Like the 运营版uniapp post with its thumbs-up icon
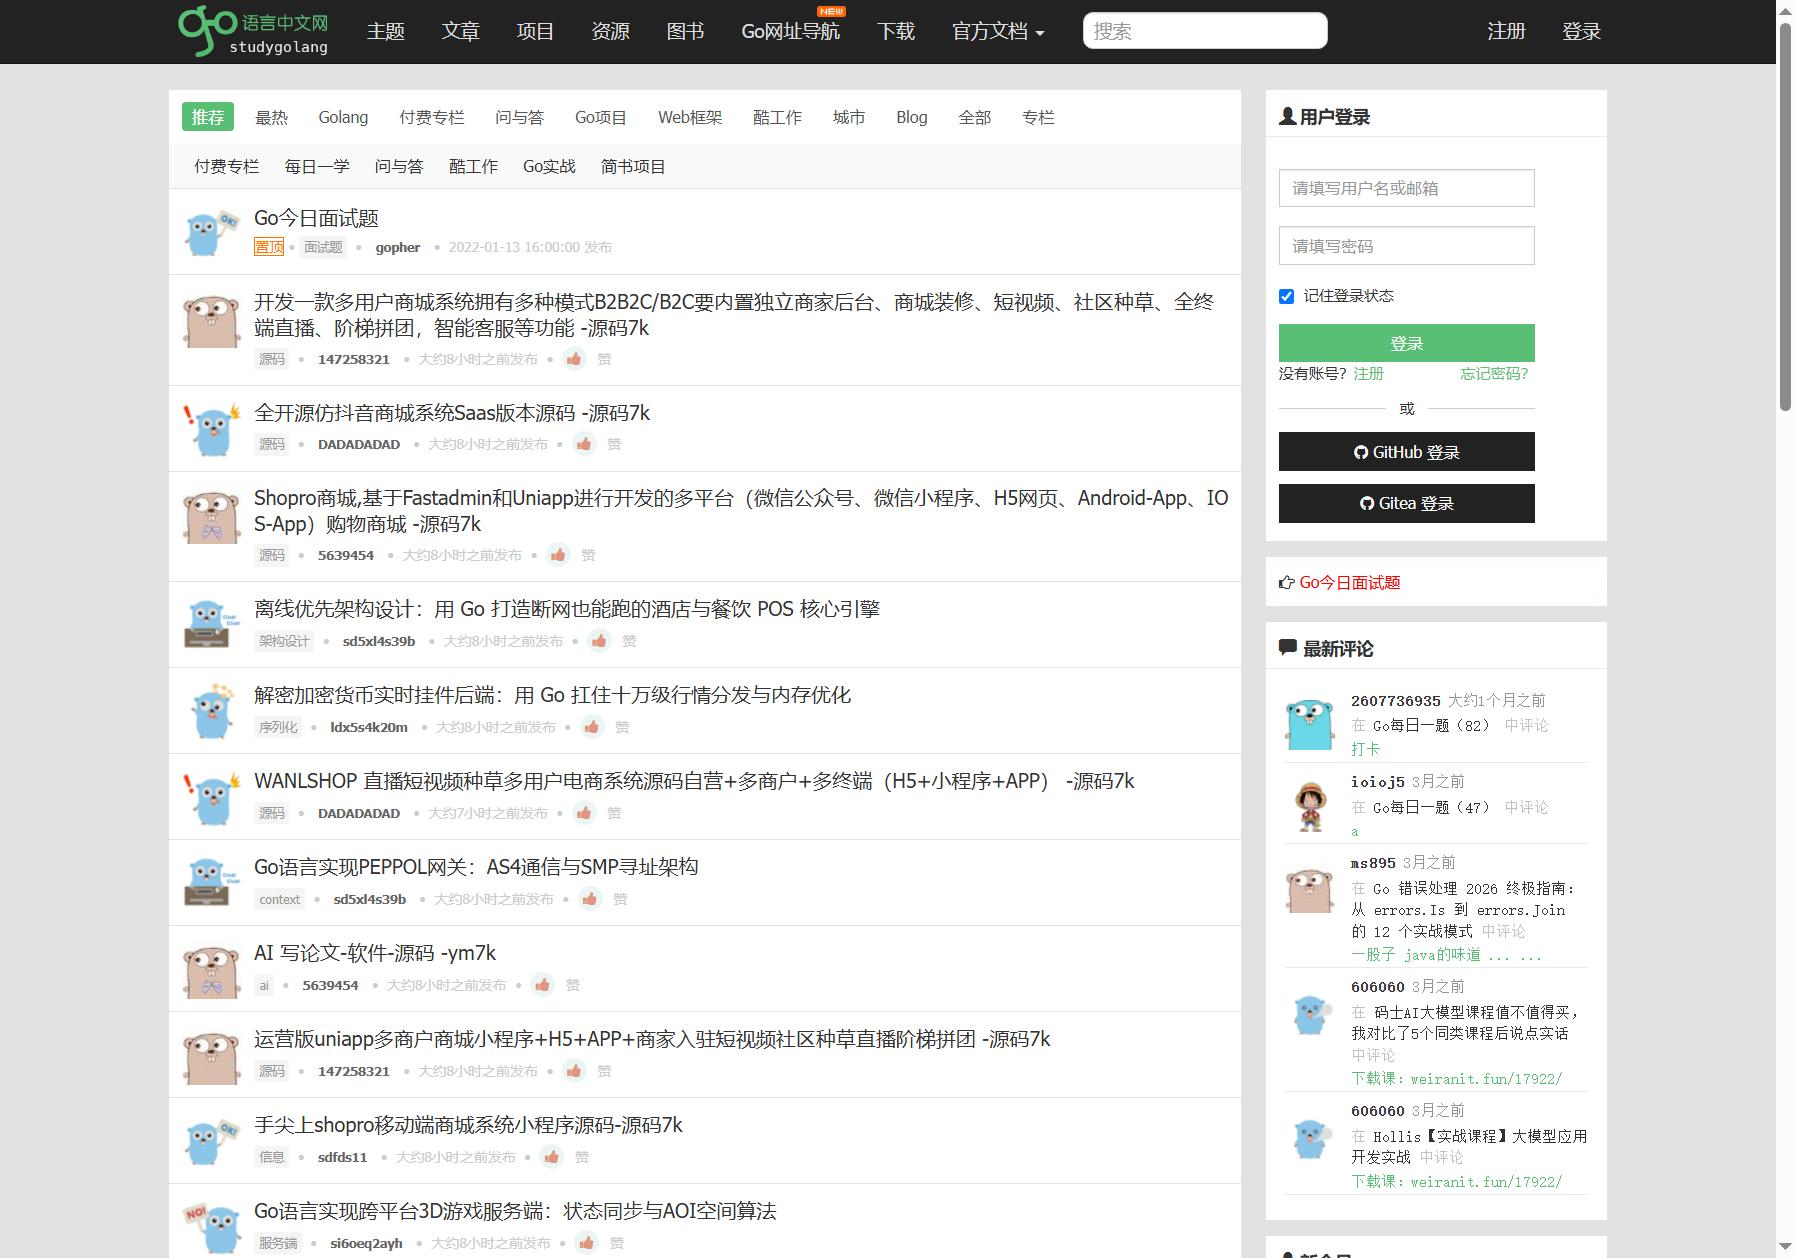This screenshot has height=1258, width=1795. pyautogui.click(x=574, y=1071)
